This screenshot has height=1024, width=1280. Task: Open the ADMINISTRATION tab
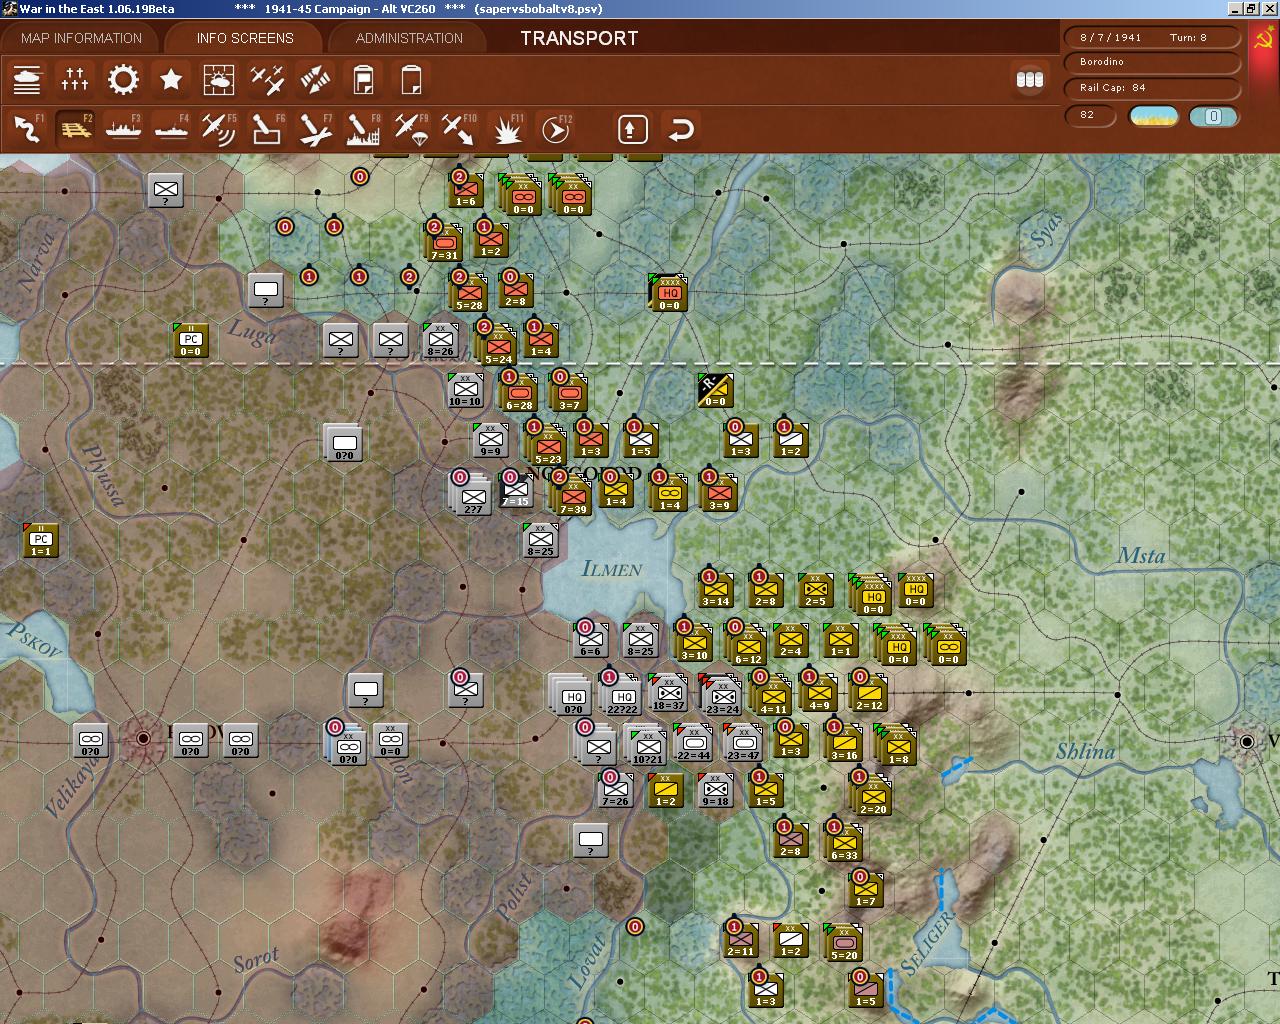[409, 38]
